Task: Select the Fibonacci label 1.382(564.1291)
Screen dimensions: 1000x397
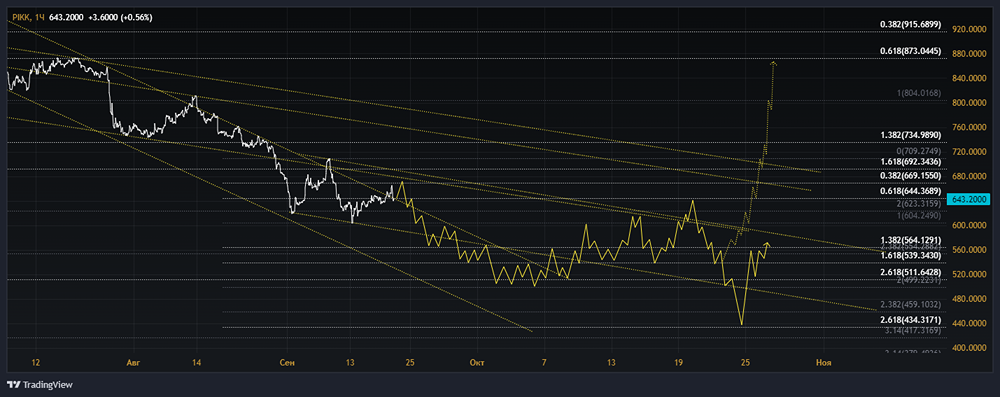Action: coord(911,240)
